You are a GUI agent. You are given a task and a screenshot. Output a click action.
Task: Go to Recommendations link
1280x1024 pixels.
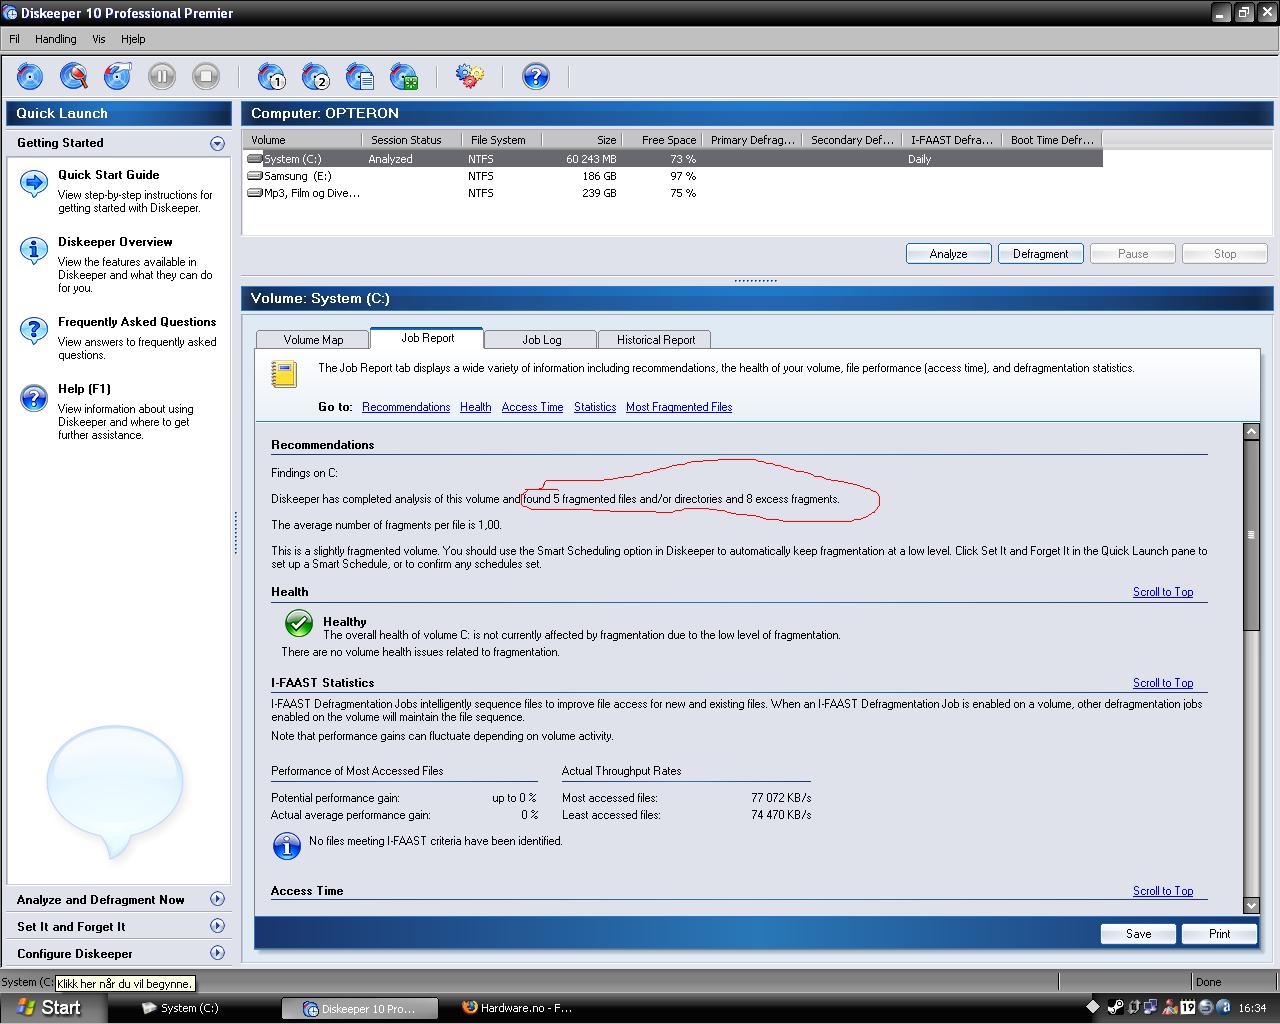(406, 407)
